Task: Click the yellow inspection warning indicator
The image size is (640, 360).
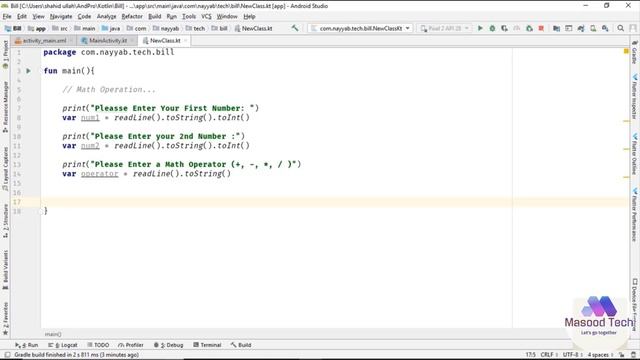Action: [626, 51]
